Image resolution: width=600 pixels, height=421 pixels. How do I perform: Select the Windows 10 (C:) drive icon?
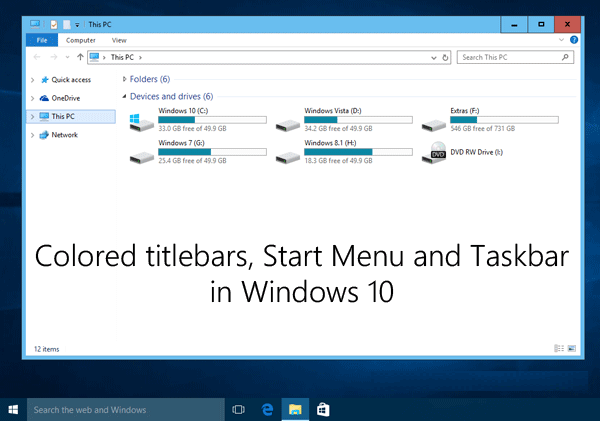tap(141, 123)
